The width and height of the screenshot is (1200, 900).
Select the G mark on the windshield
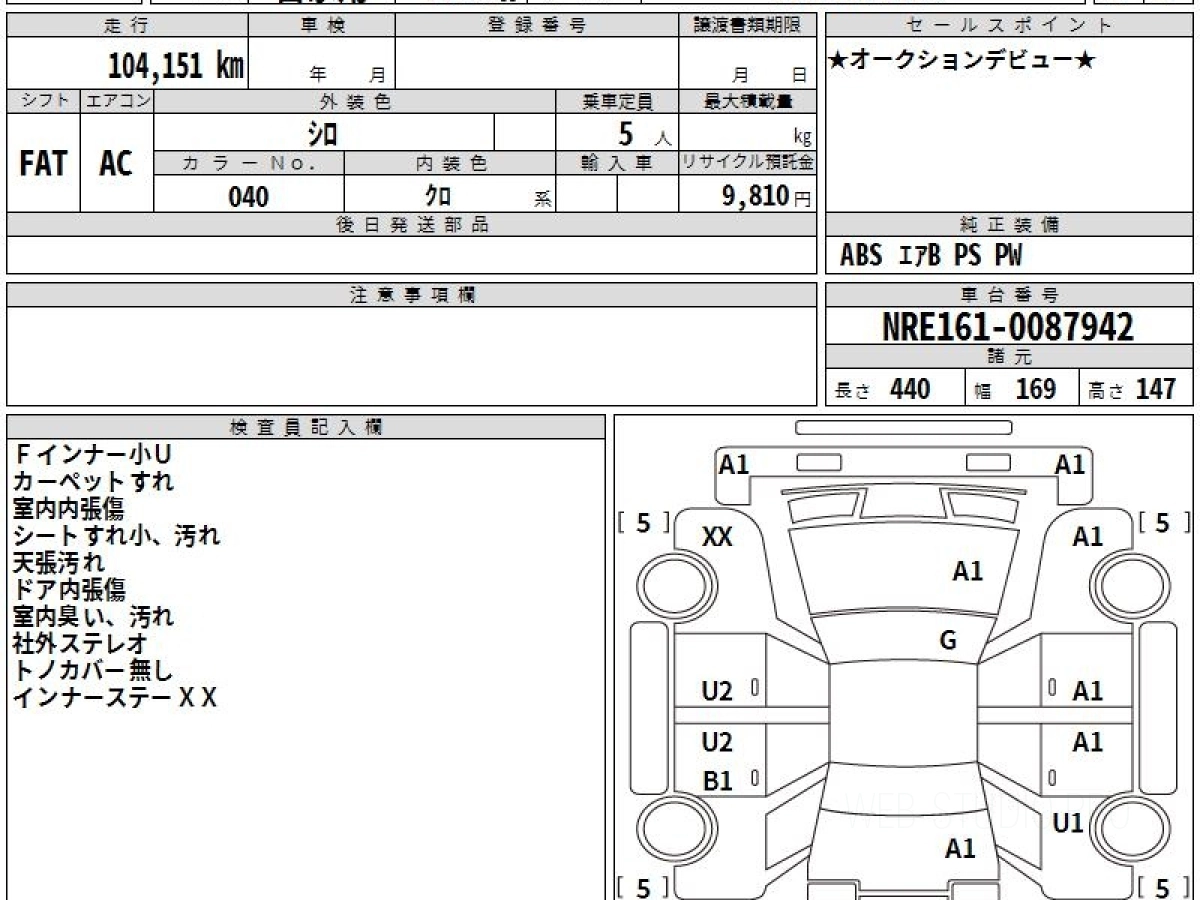coord(948,641)
